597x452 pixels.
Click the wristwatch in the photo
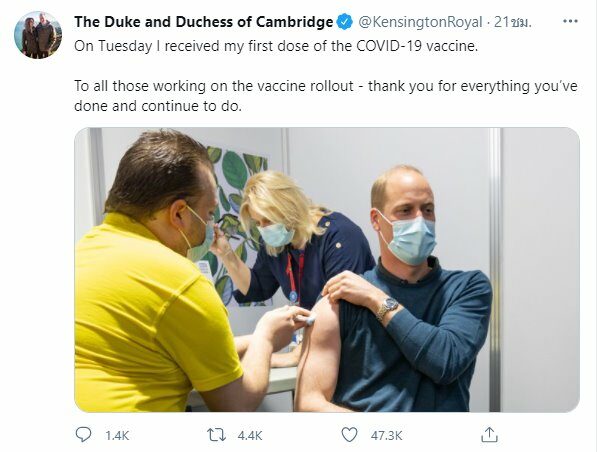point(387,308)
